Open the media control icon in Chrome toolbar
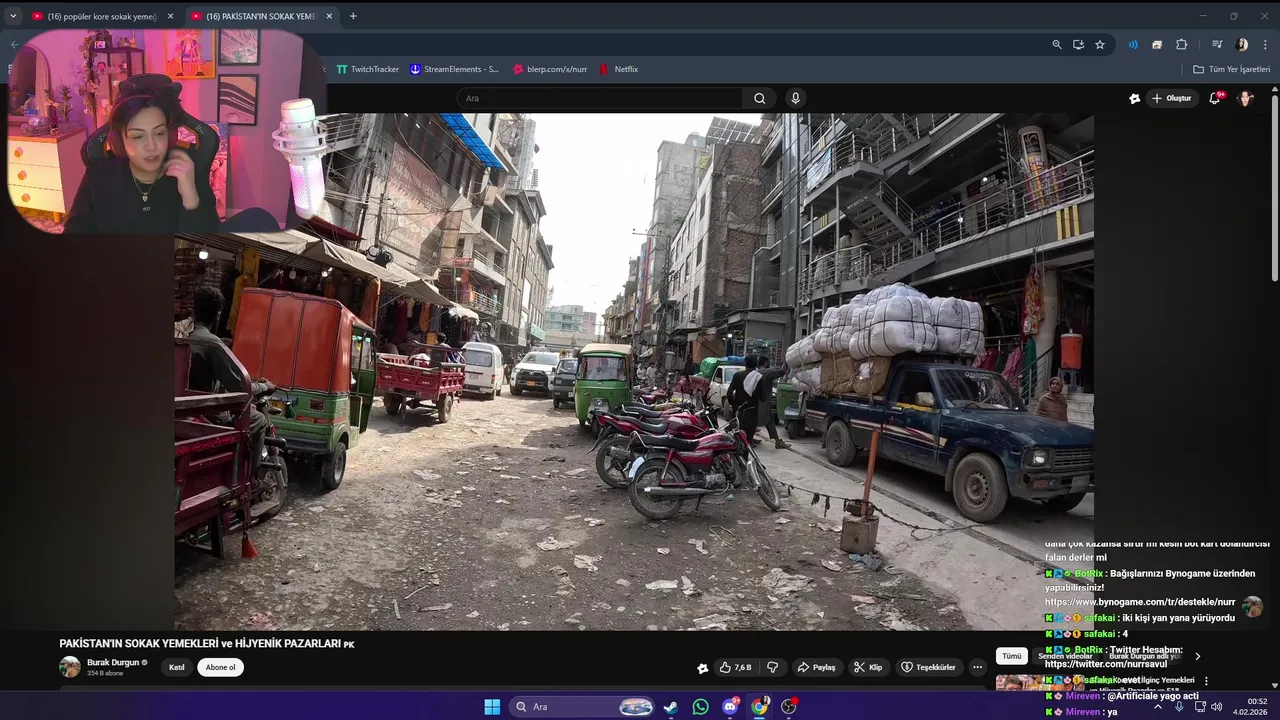This screenshot has width=1280, height=720. tap(1217, 44)
